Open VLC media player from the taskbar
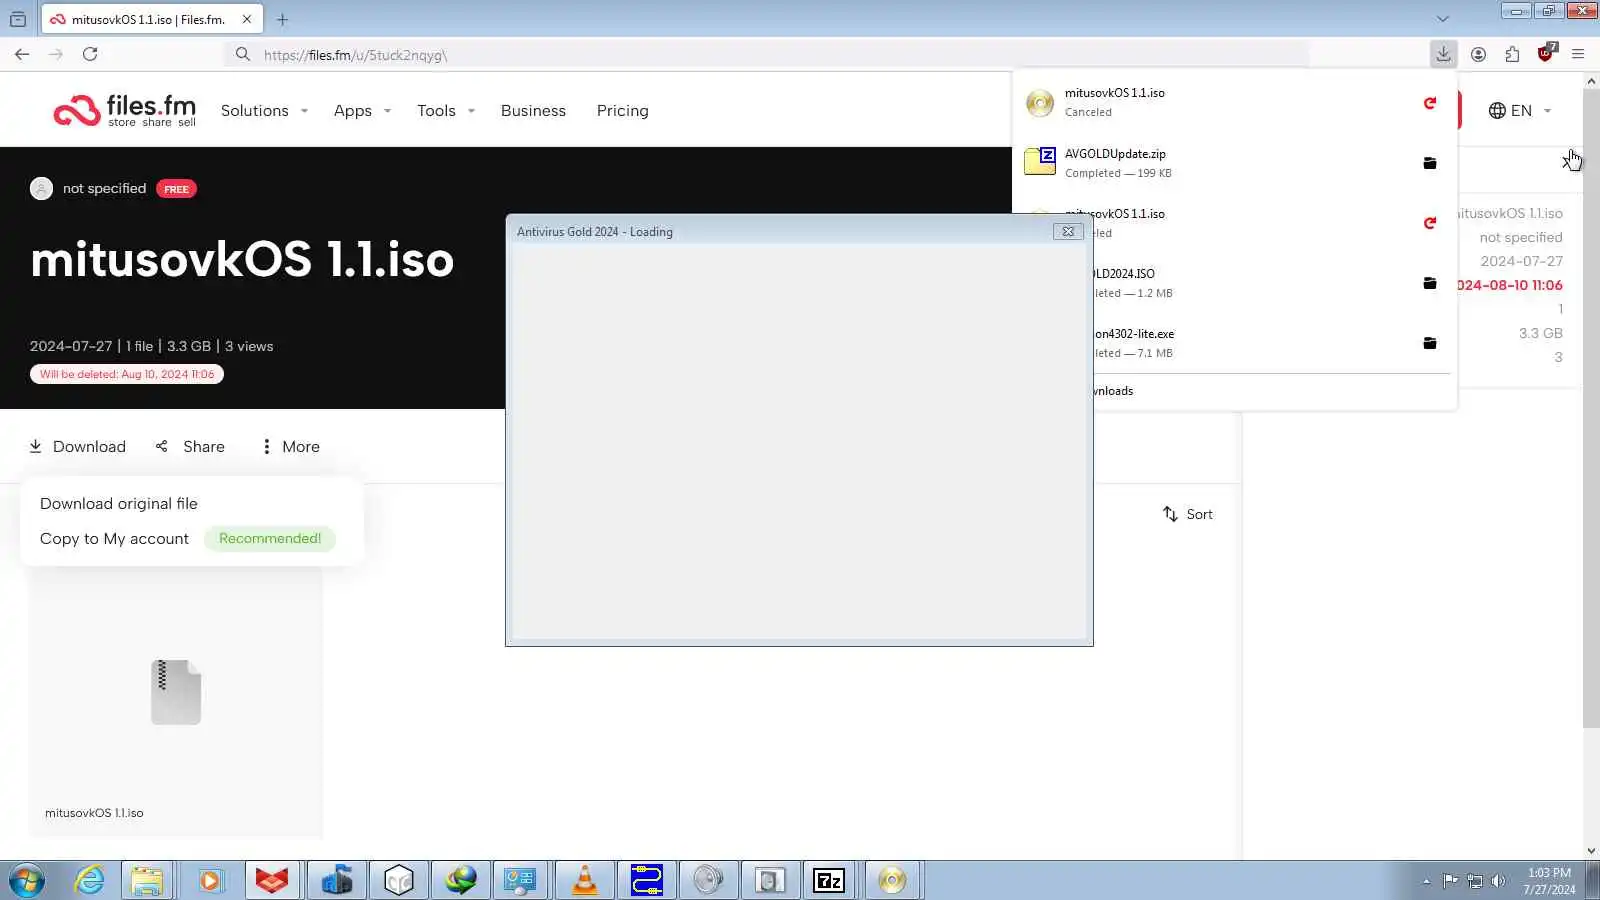Screen dimensions: 1600x900 (585, 881)
